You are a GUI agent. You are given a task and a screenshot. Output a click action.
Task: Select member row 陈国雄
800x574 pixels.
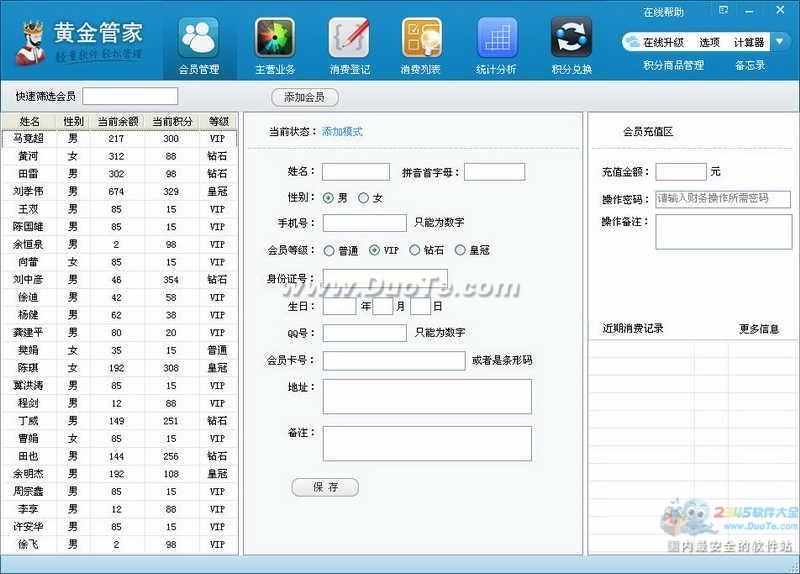coord(119,227)
